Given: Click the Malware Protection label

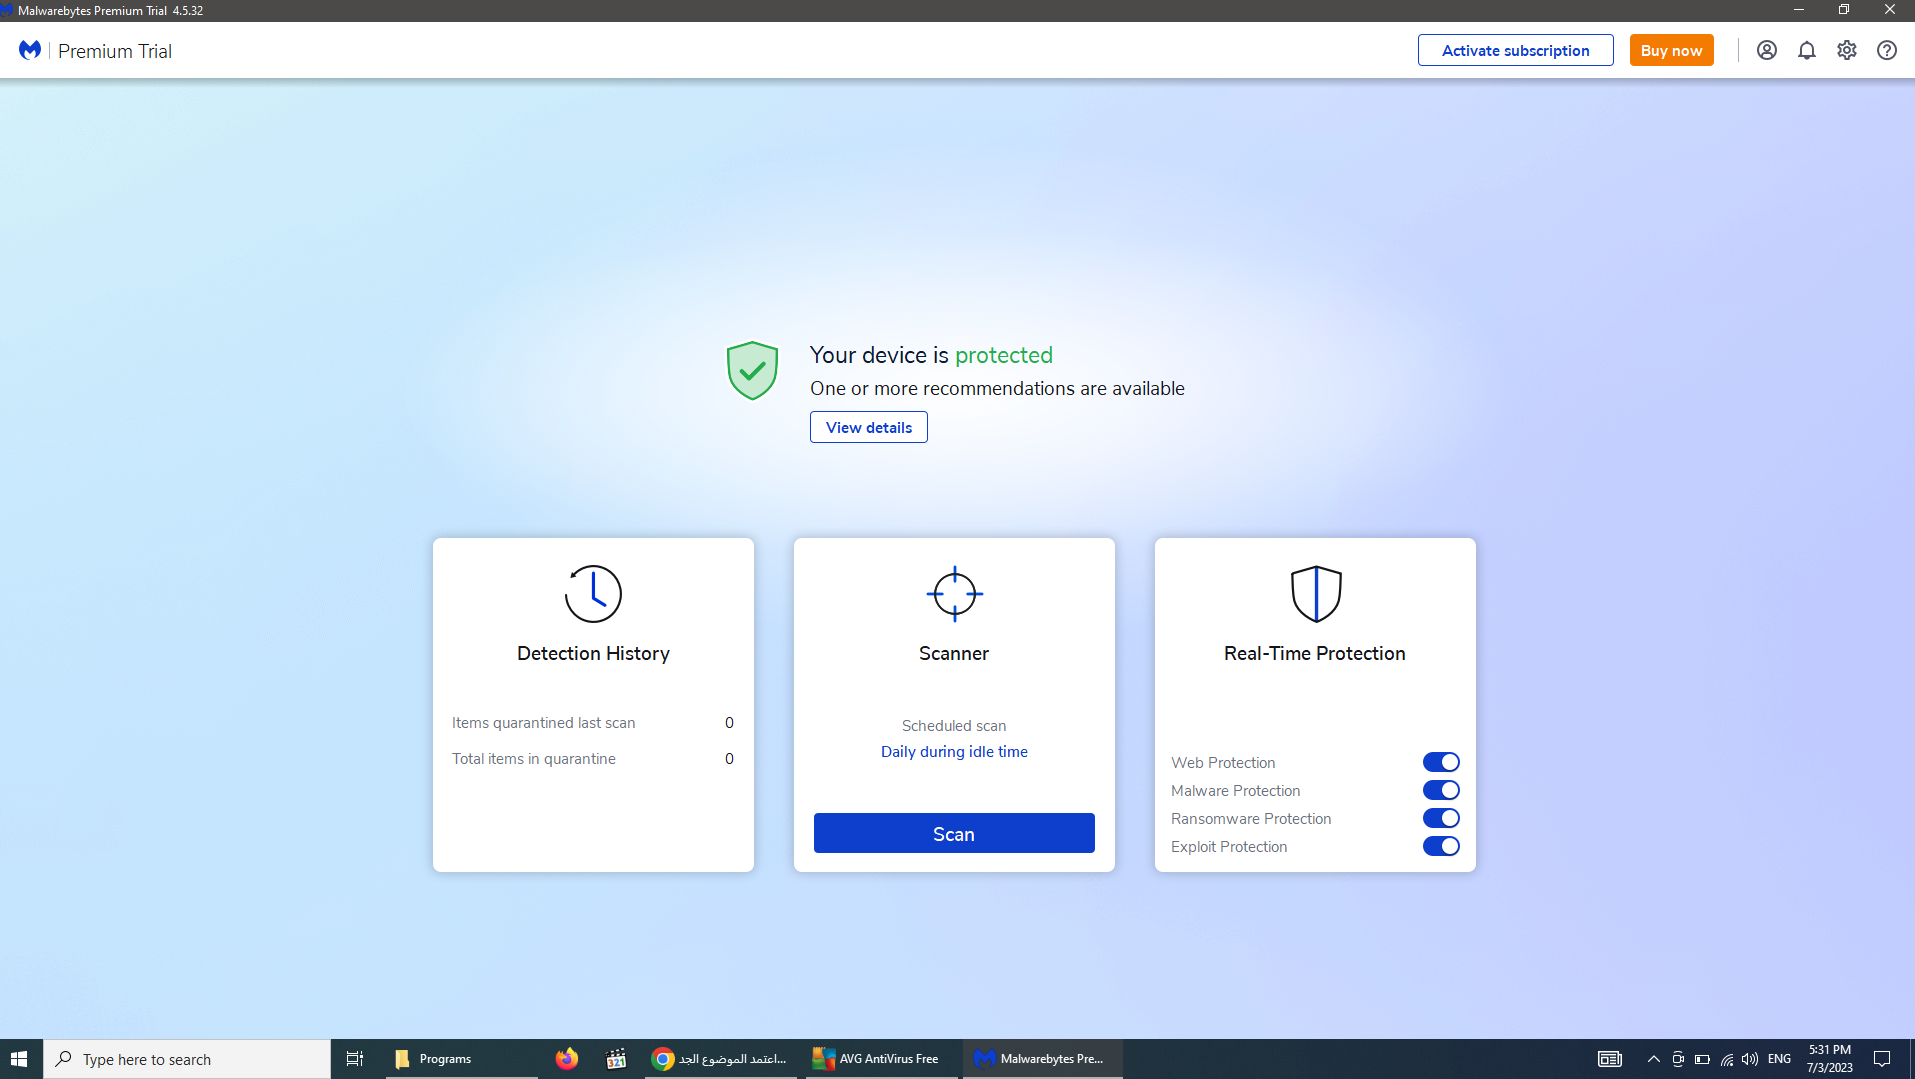Looking at the screenshot, I should (x=1235, y=791).
